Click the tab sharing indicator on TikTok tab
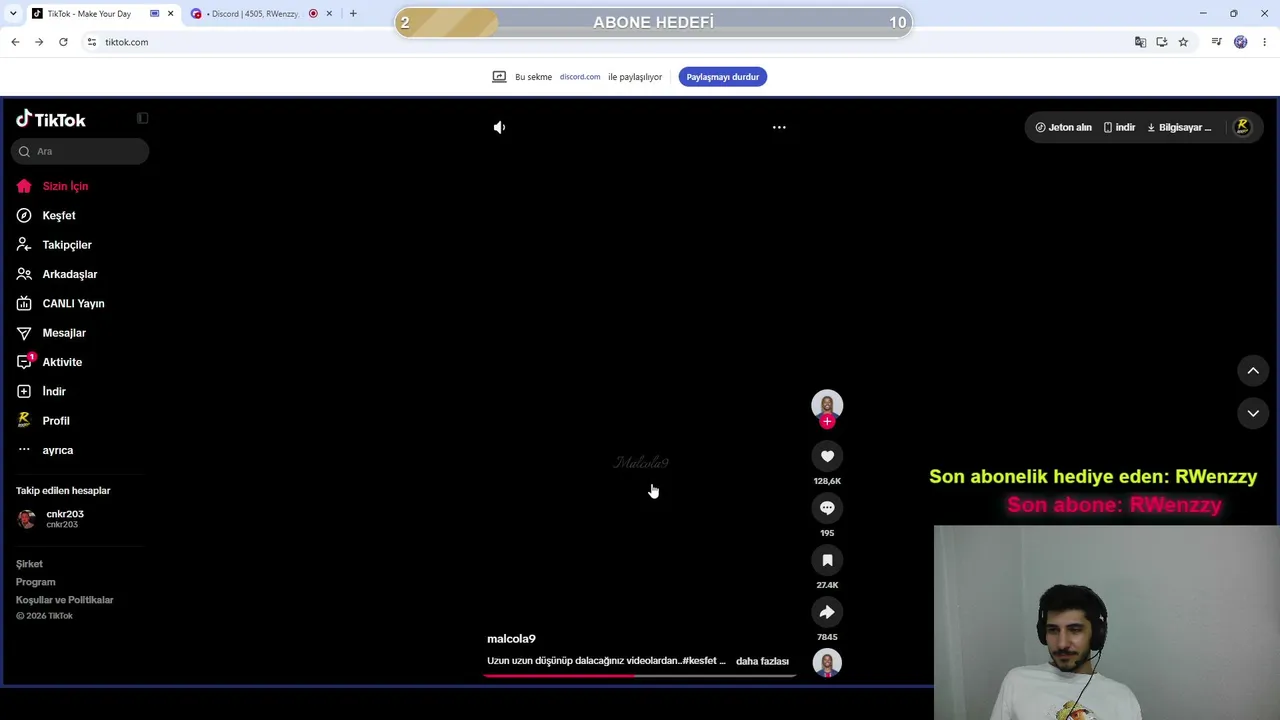Screen dimensions: 1280x720 point(155,14)
